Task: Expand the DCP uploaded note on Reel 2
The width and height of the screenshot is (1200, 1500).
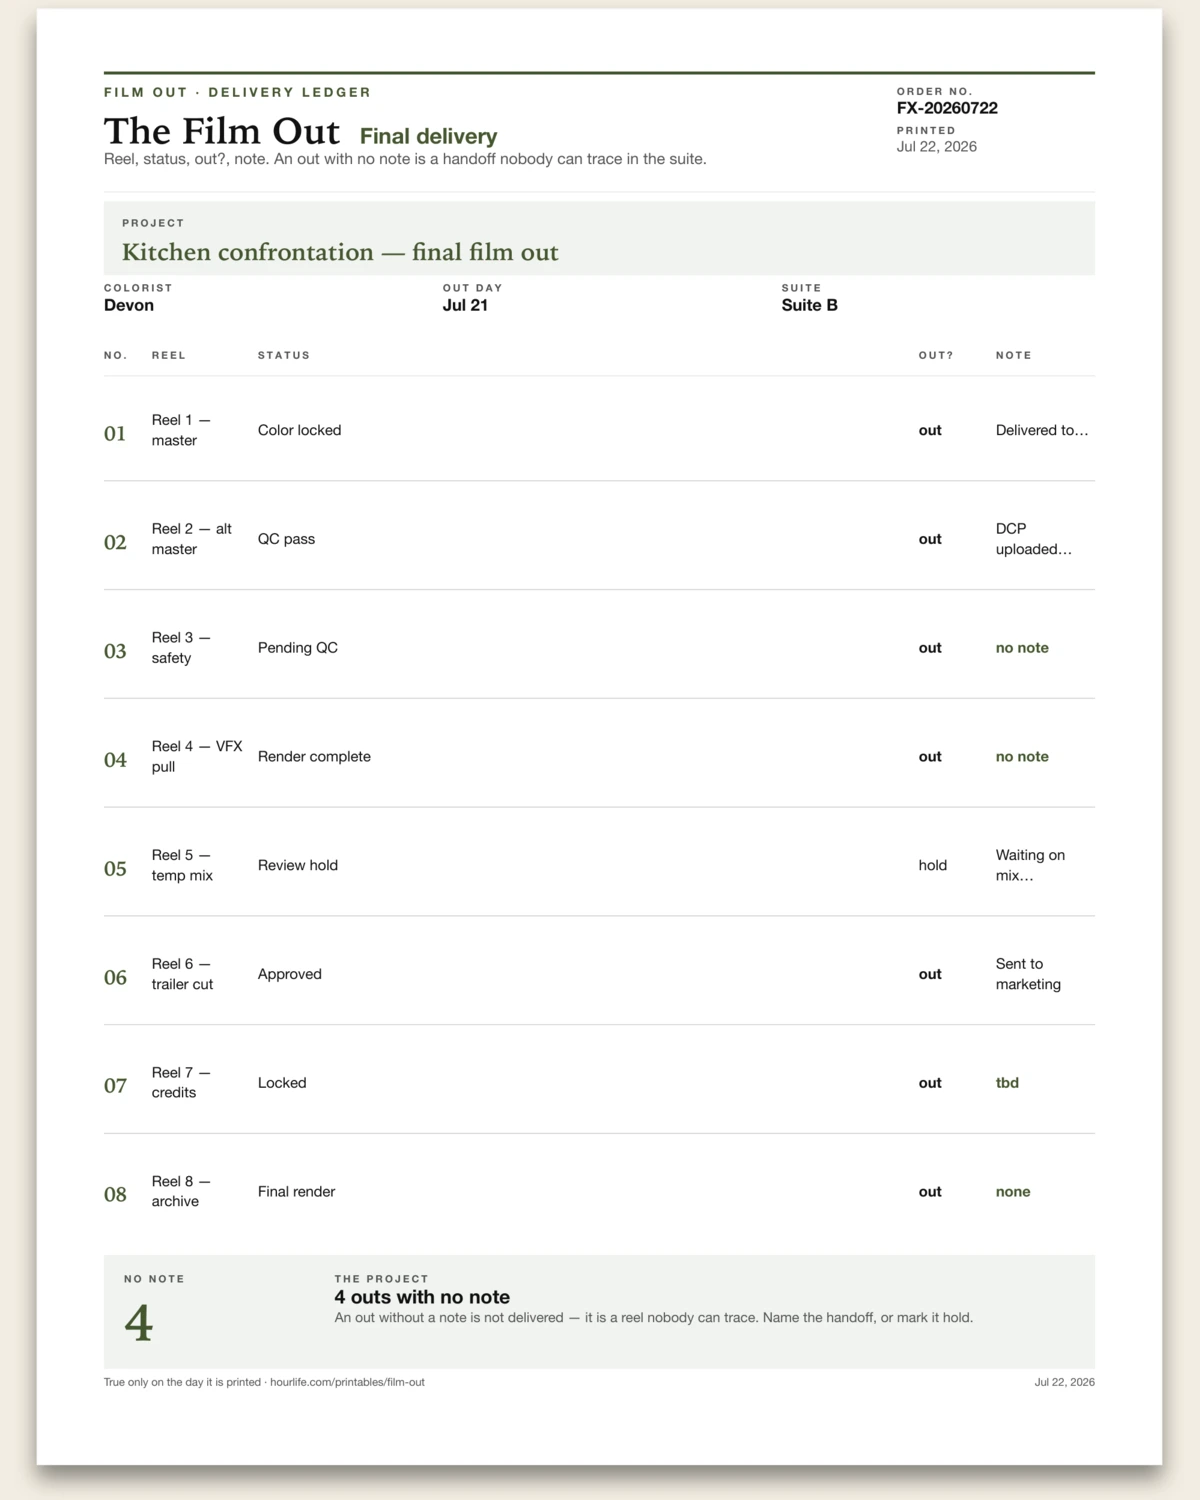Action: coord(1033,539)
